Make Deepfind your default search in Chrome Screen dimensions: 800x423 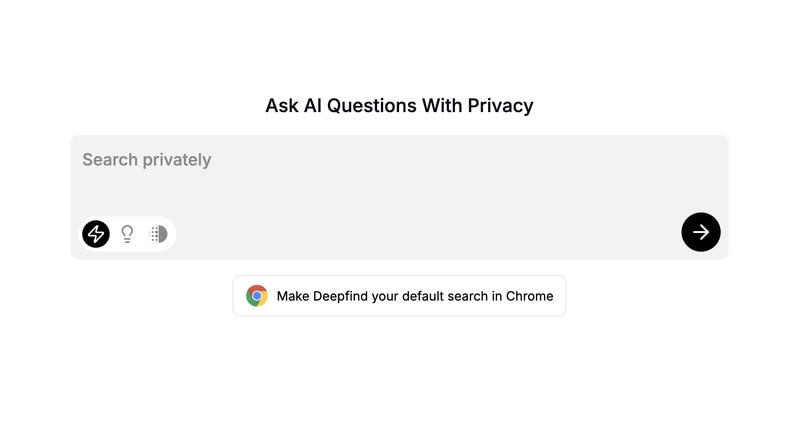click(x=399, y=296)
